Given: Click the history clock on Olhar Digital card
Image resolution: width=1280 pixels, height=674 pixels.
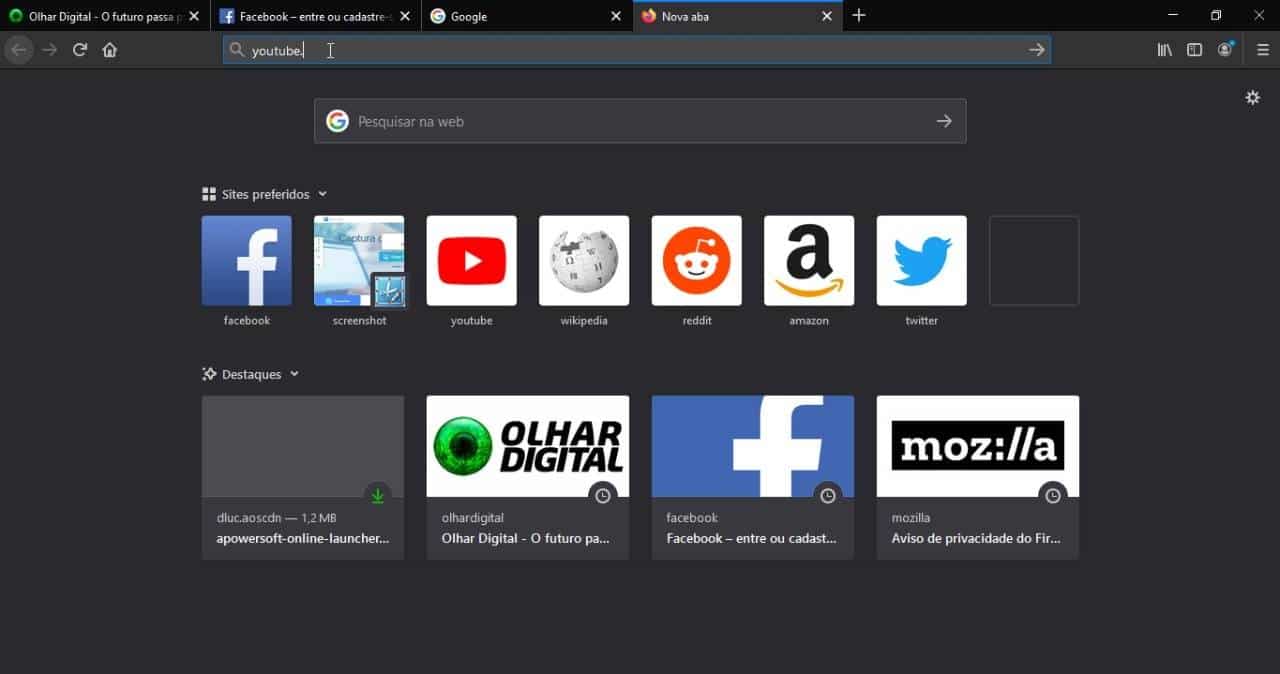Looking at the screenshot, I should pyautogui.click(x=602, y=495).
